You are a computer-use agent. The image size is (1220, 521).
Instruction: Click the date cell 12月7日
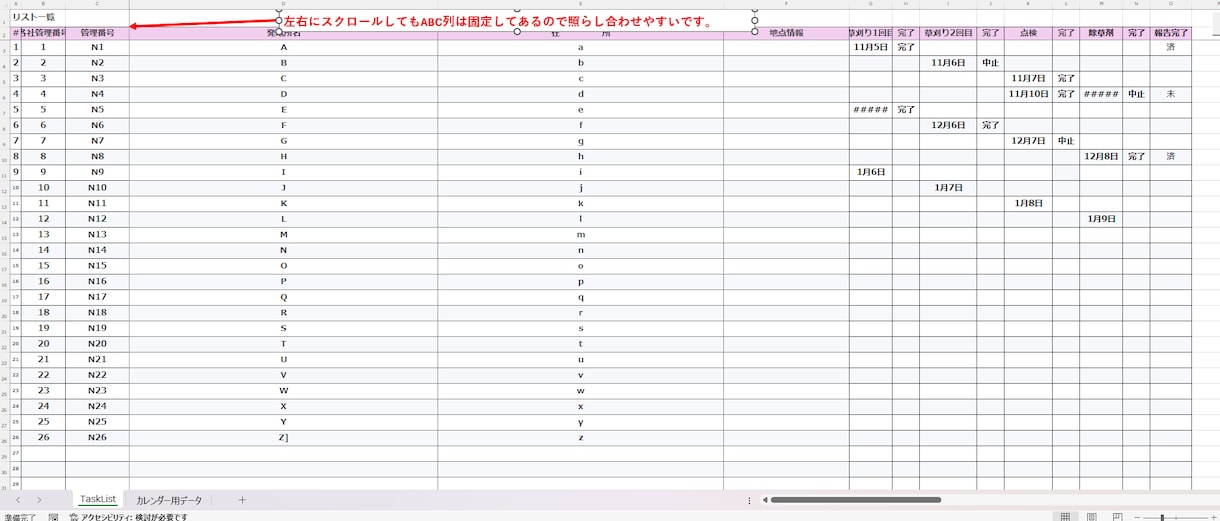click(x=1028, y=141)
